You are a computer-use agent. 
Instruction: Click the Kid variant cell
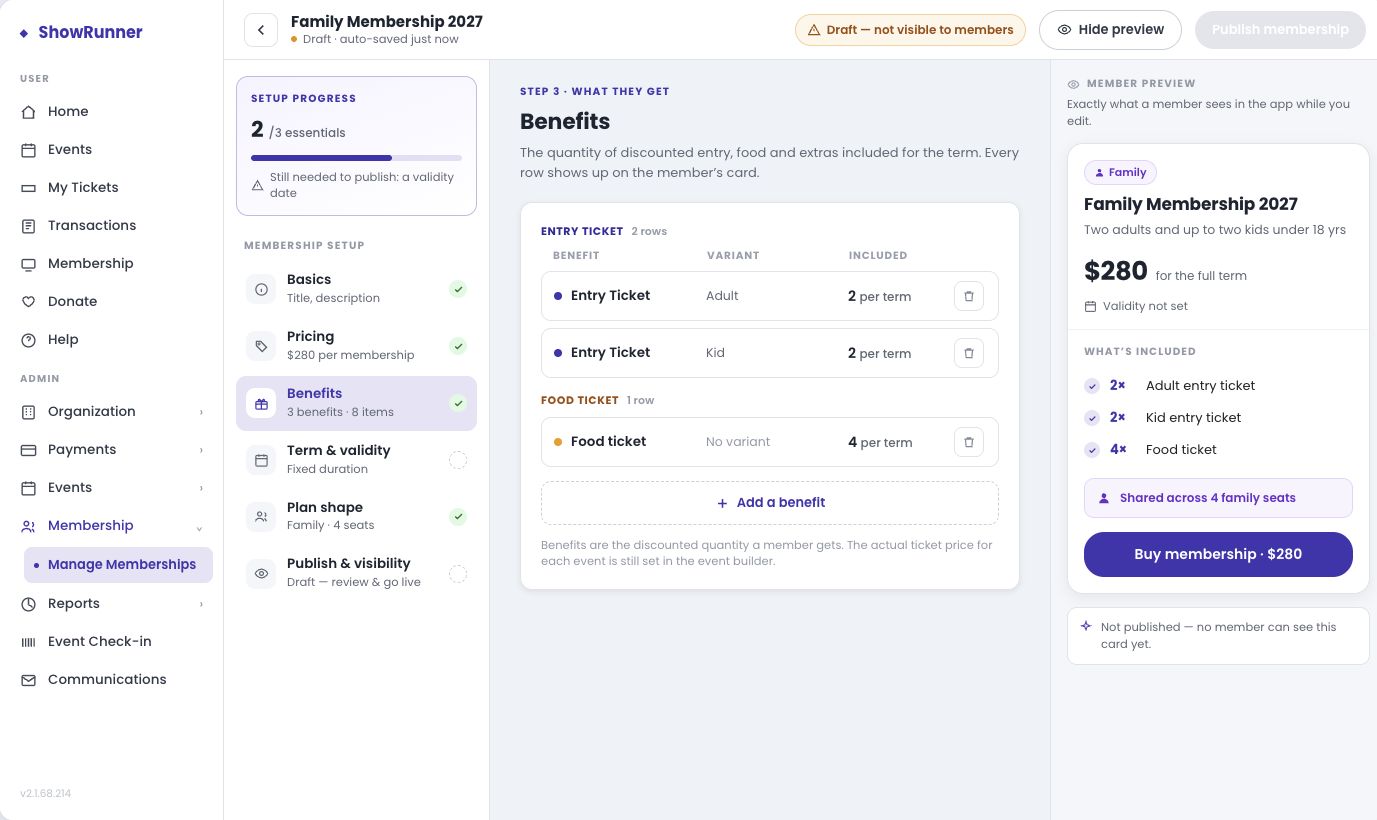pyautogui.click(x=715, y=353)
